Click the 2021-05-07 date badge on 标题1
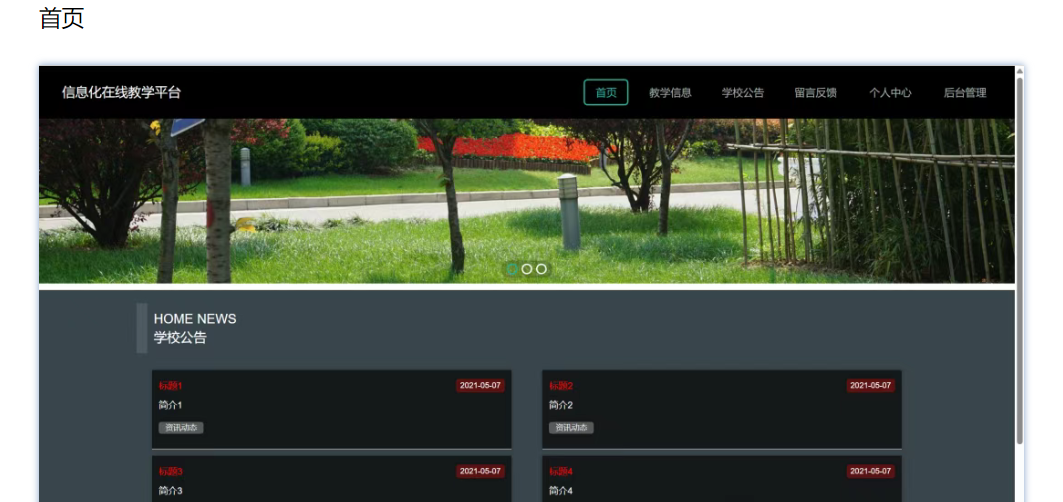This screenshot has width=1063, height=502. [x=480, y=386]
